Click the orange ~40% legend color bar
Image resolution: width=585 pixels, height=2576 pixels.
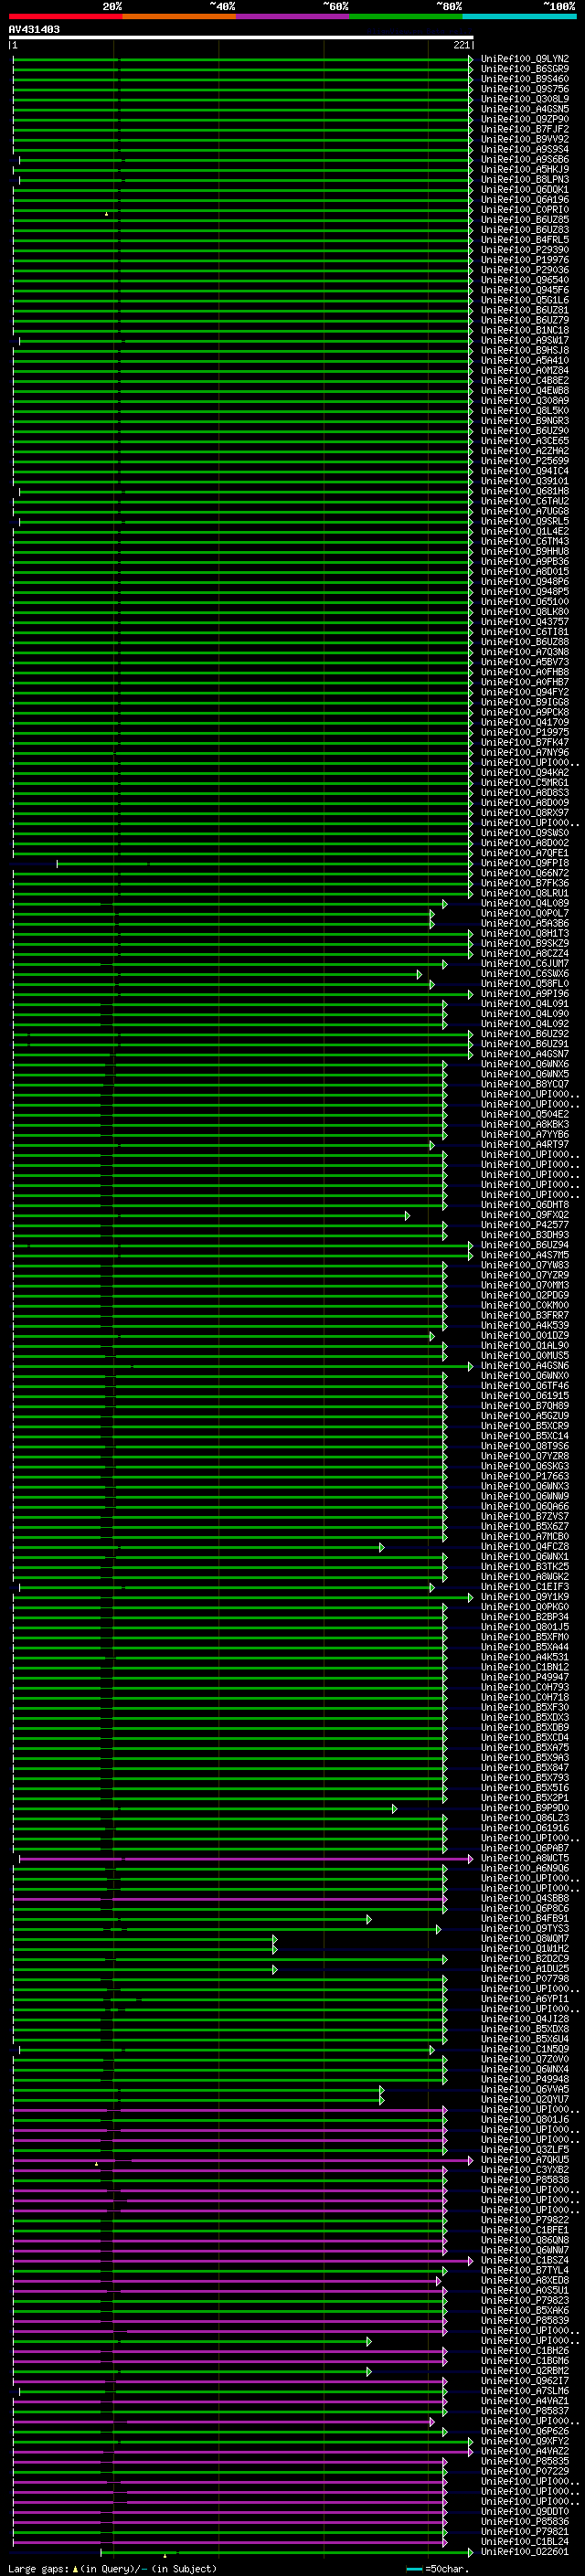click(x=179, y=16)
